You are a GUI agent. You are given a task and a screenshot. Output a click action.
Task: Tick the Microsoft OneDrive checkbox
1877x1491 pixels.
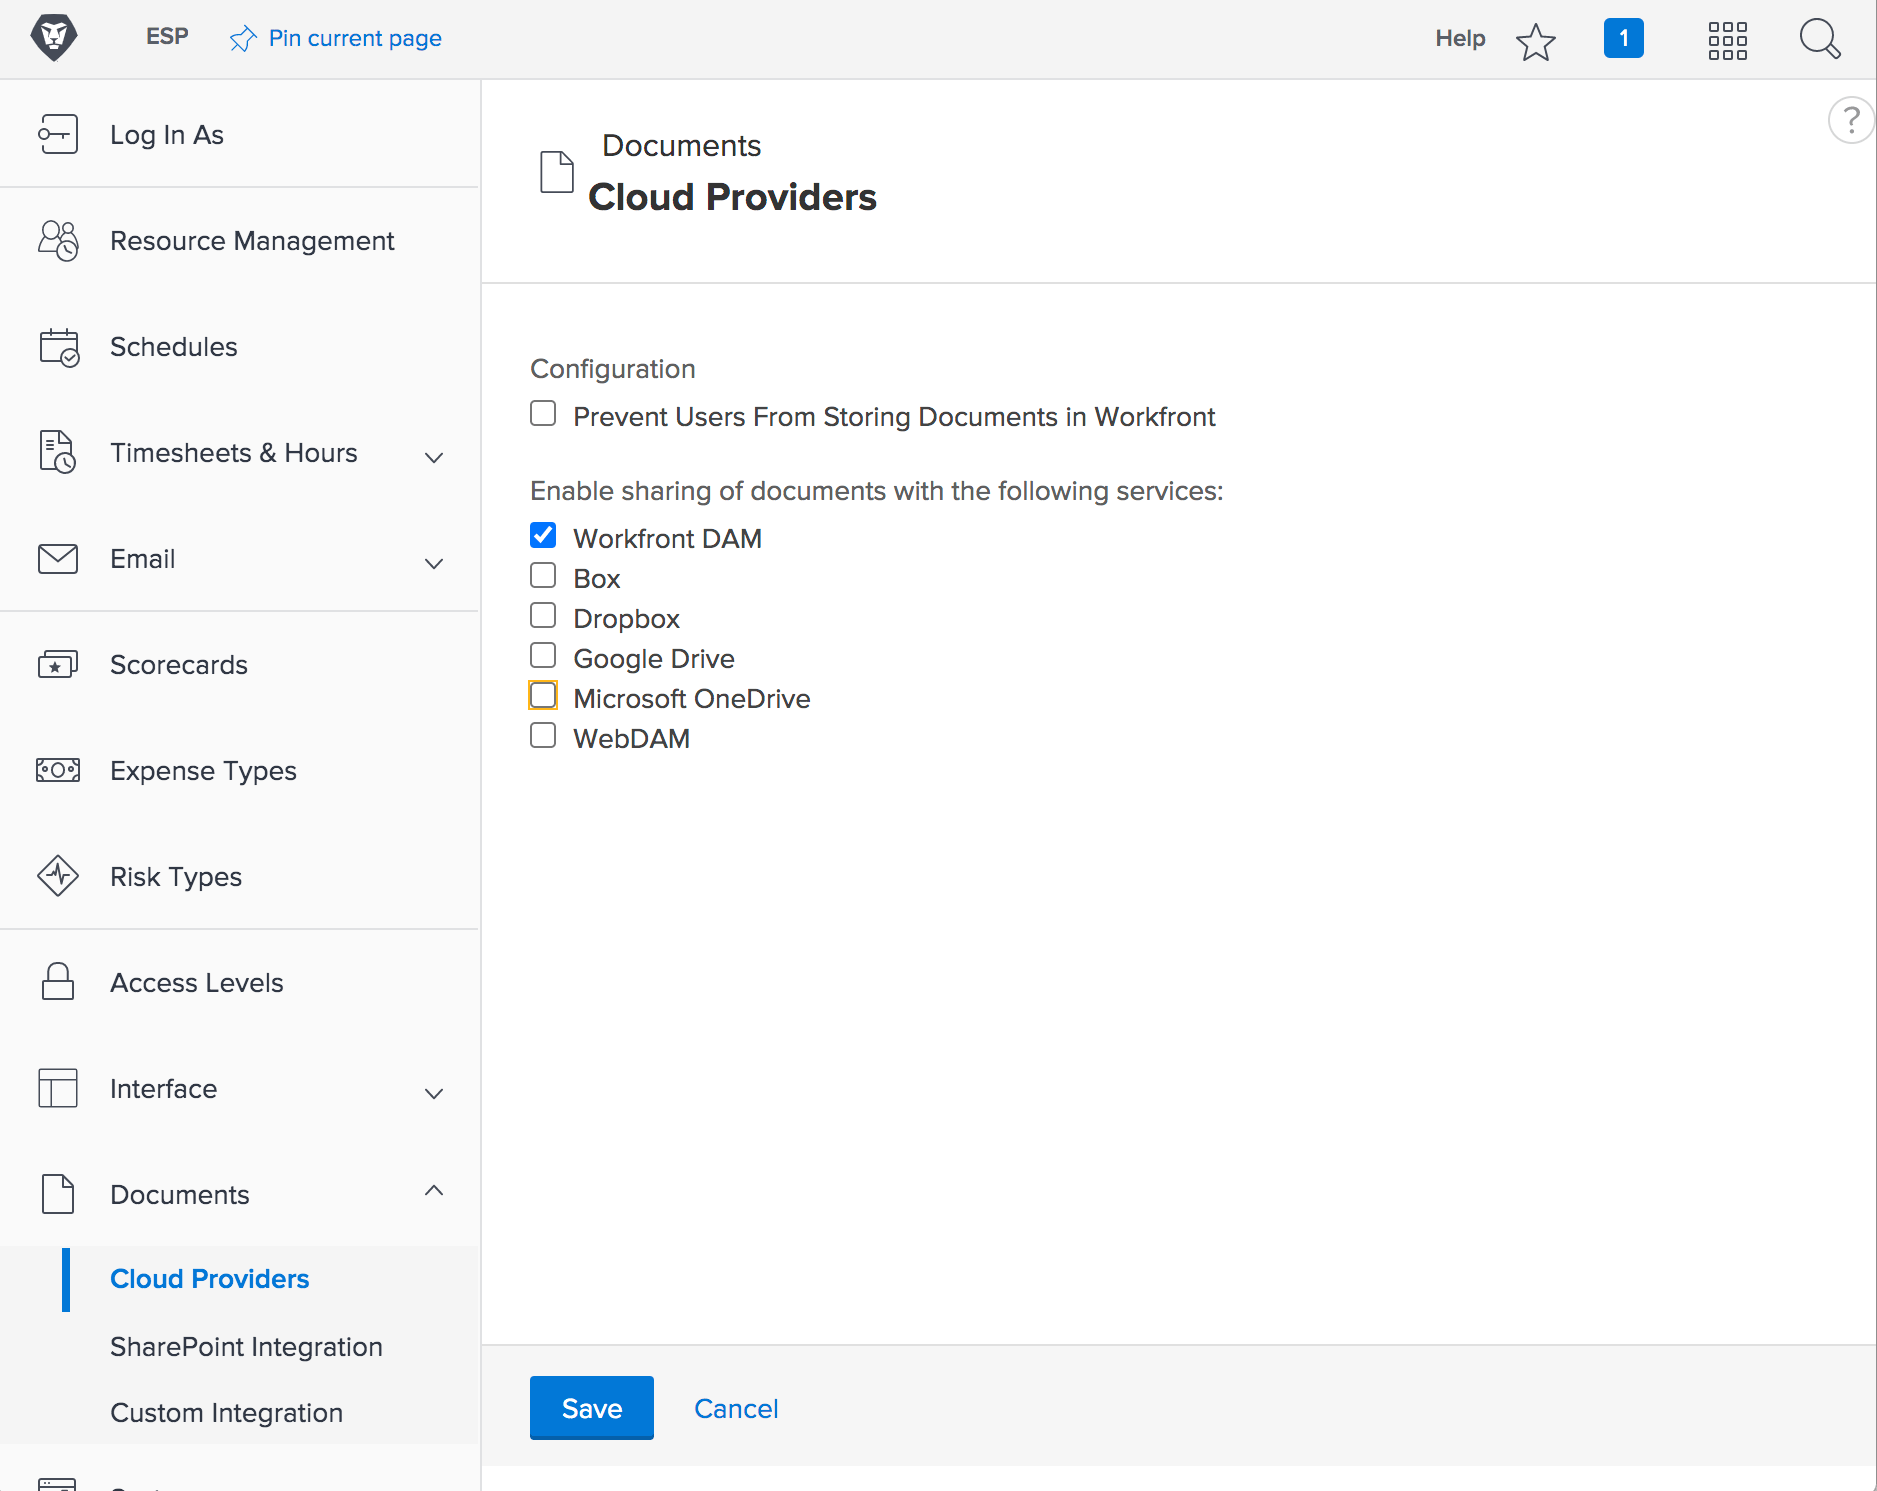click(x=543, y=696)
